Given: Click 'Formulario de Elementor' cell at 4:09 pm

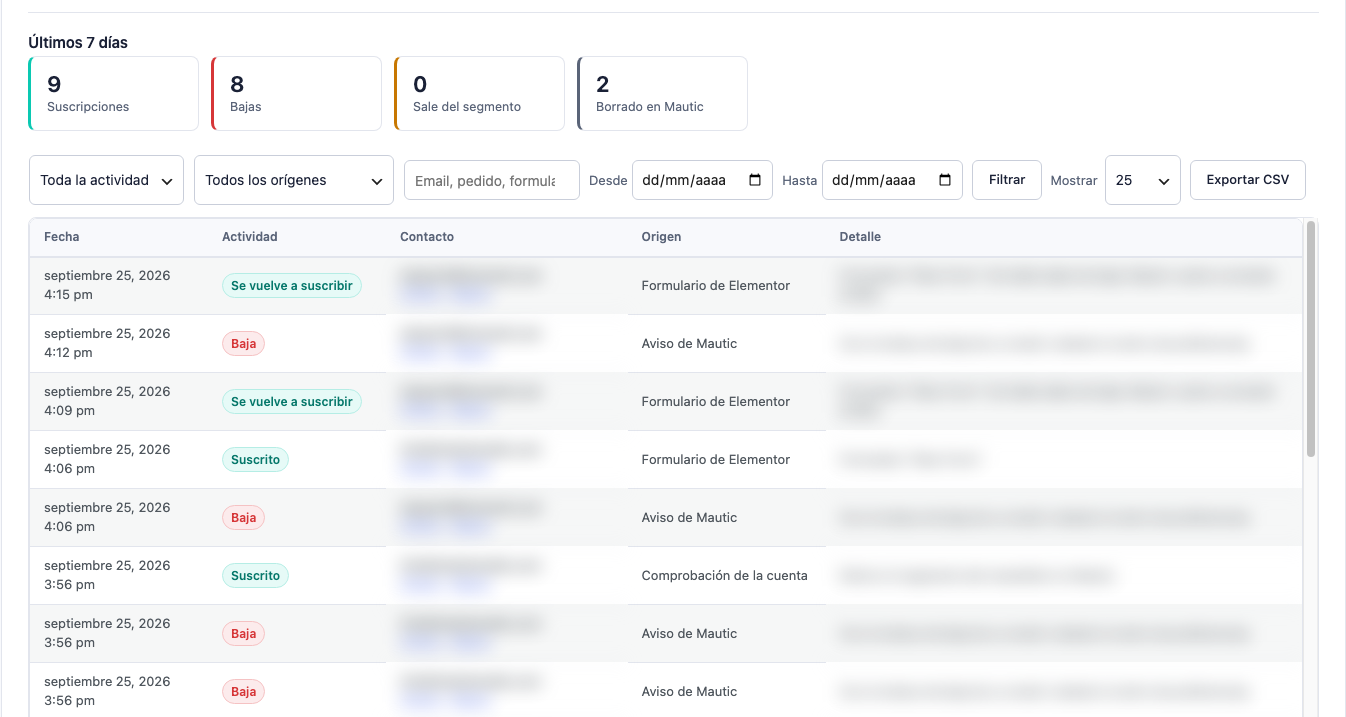Looking at the screenshot, I should [x=716, y=401].
